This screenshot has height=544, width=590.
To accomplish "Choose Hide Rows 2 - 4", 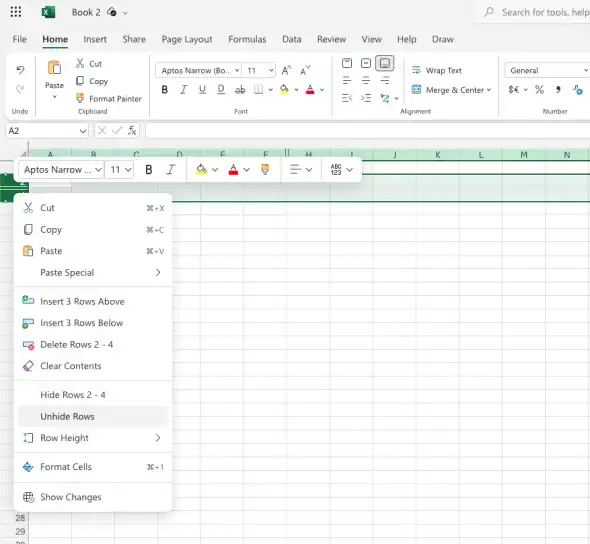I will tap(93, 395).
